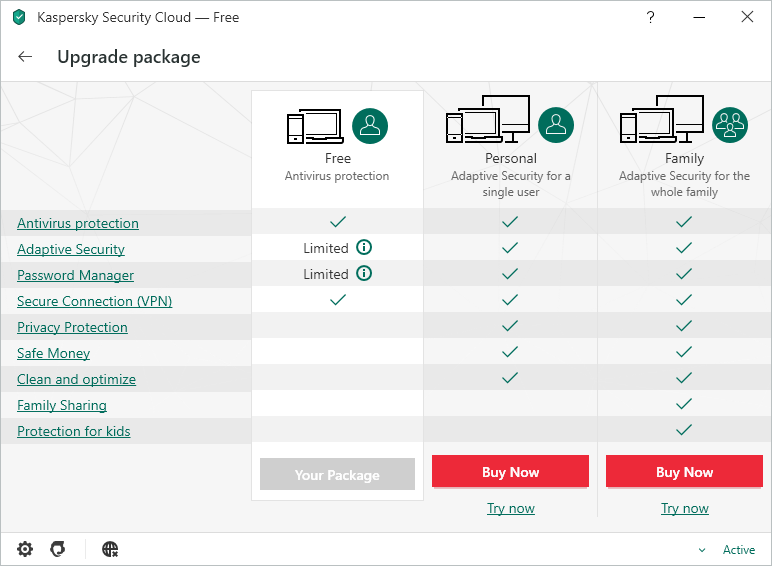This screenshot has width=772, height=566.
Task: Click the globe network status icon
Action: 110,549
